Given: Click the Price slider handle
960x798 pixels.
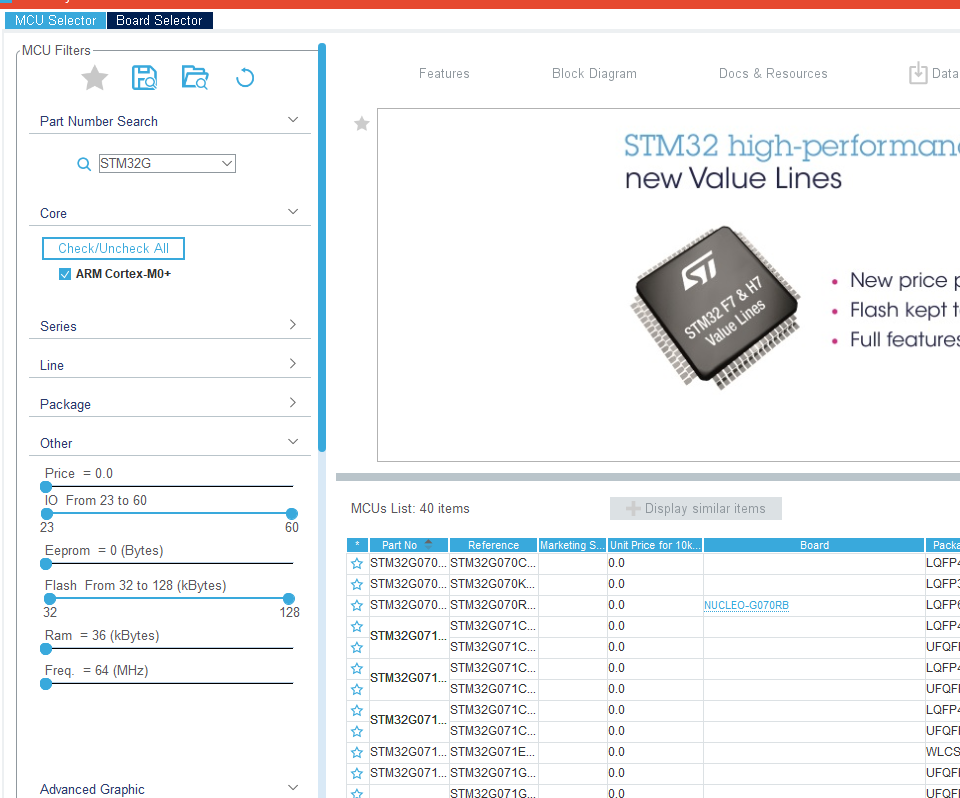Looking at the screenshot, I should [46, 487].
